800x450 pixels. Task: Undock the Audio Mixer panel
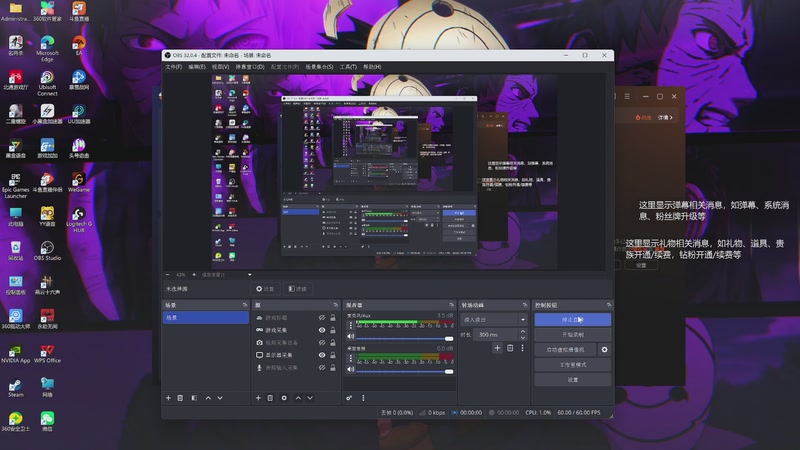click(x=451, y=305)
